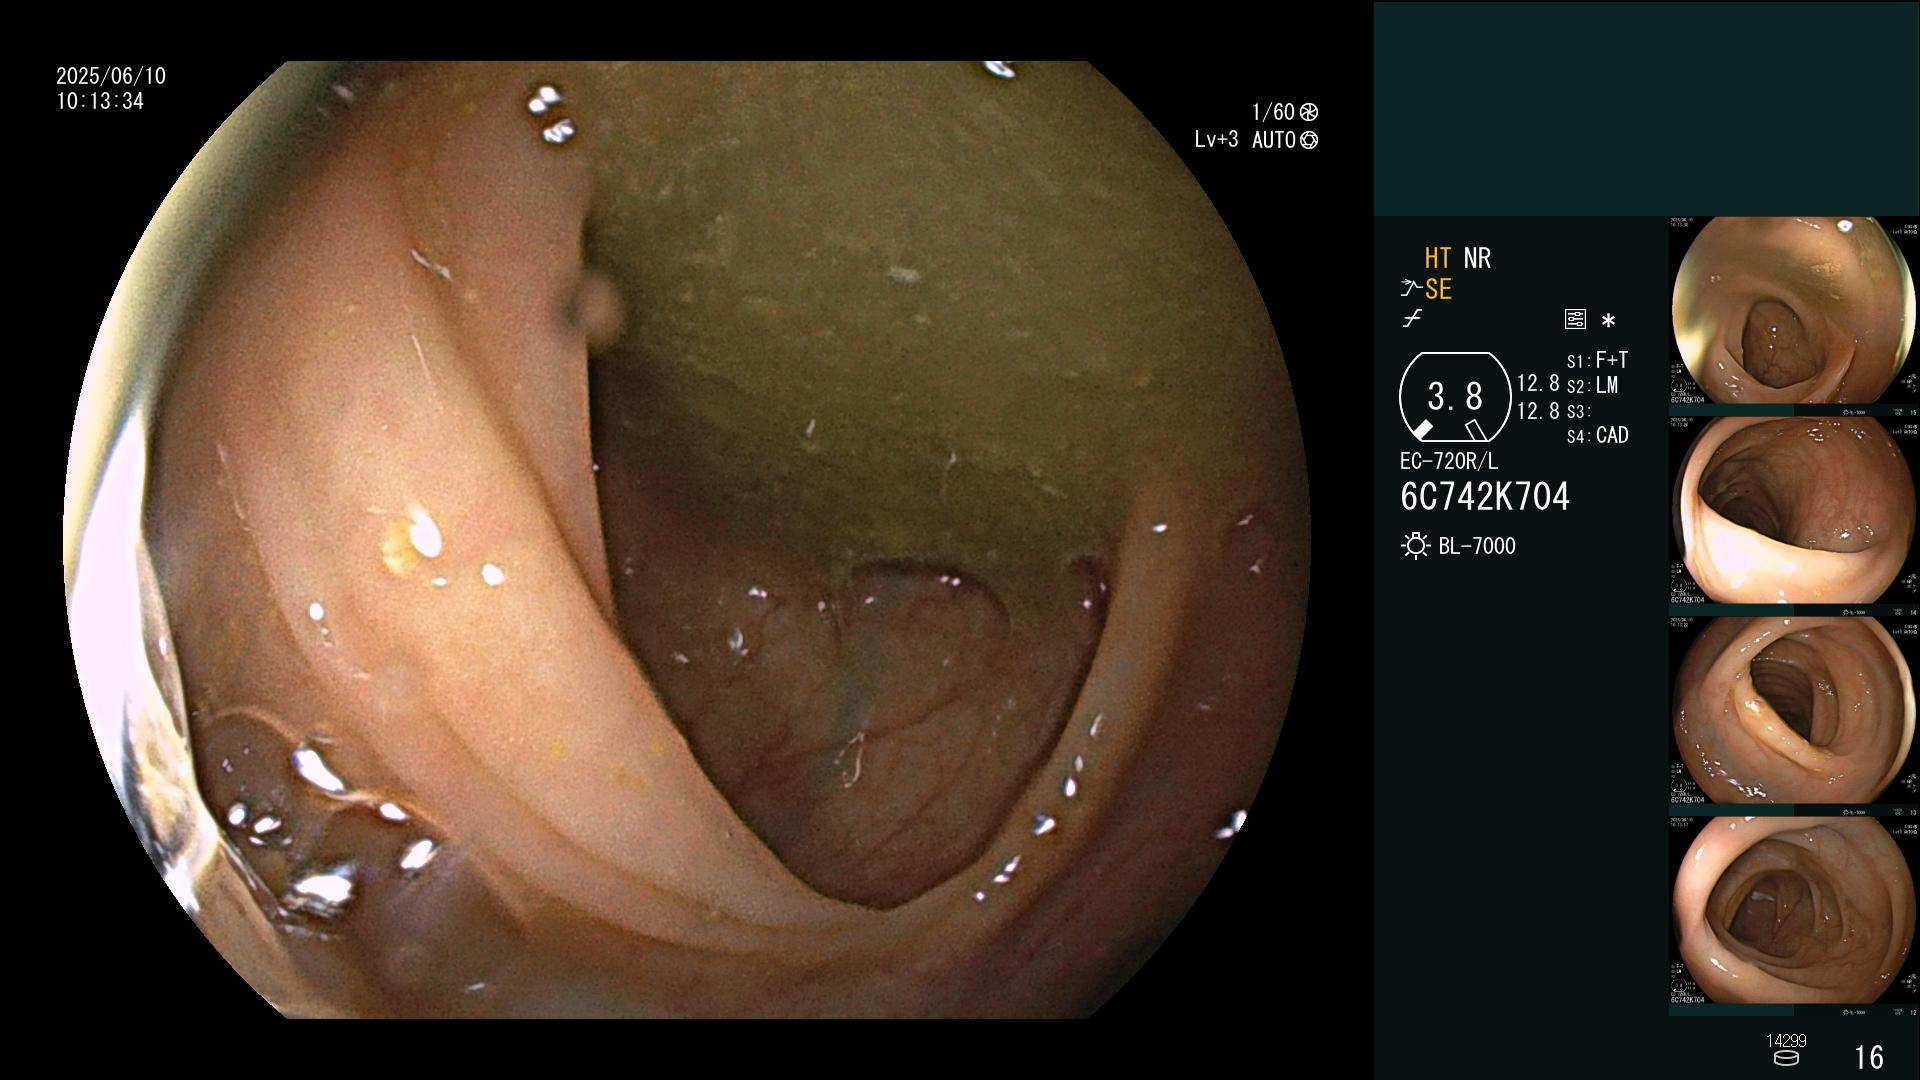
Task: Click the Lv+3 brightness level text
Action: 1216,140
